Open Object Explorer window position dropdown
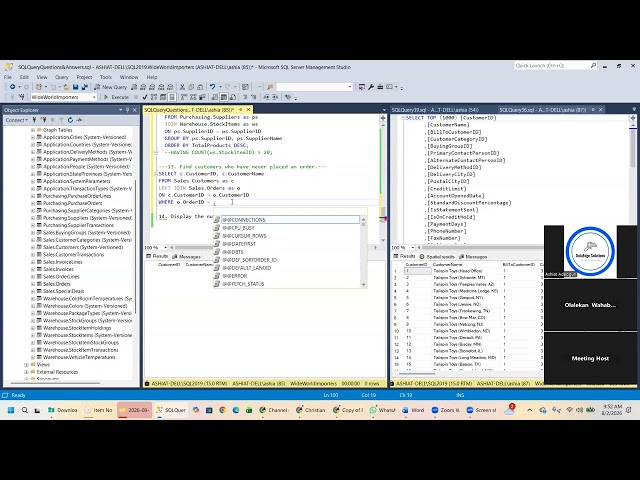Image resolution: width=640 pixels, height=480 pixels. coord(120,110)
